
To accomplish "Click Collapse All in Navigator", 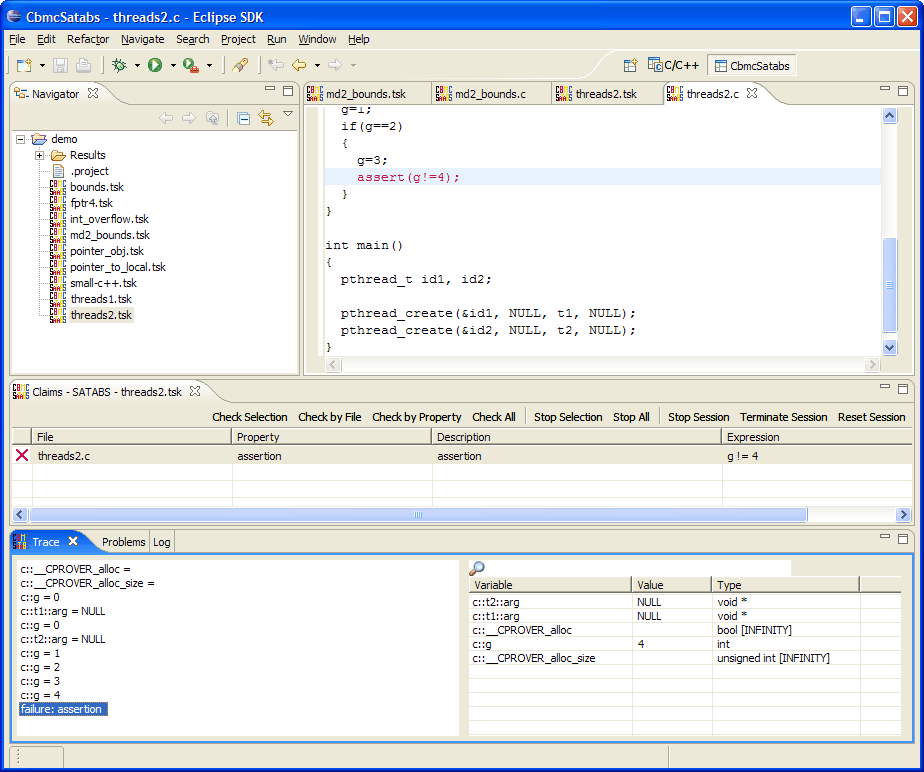I will click(243, 118).
